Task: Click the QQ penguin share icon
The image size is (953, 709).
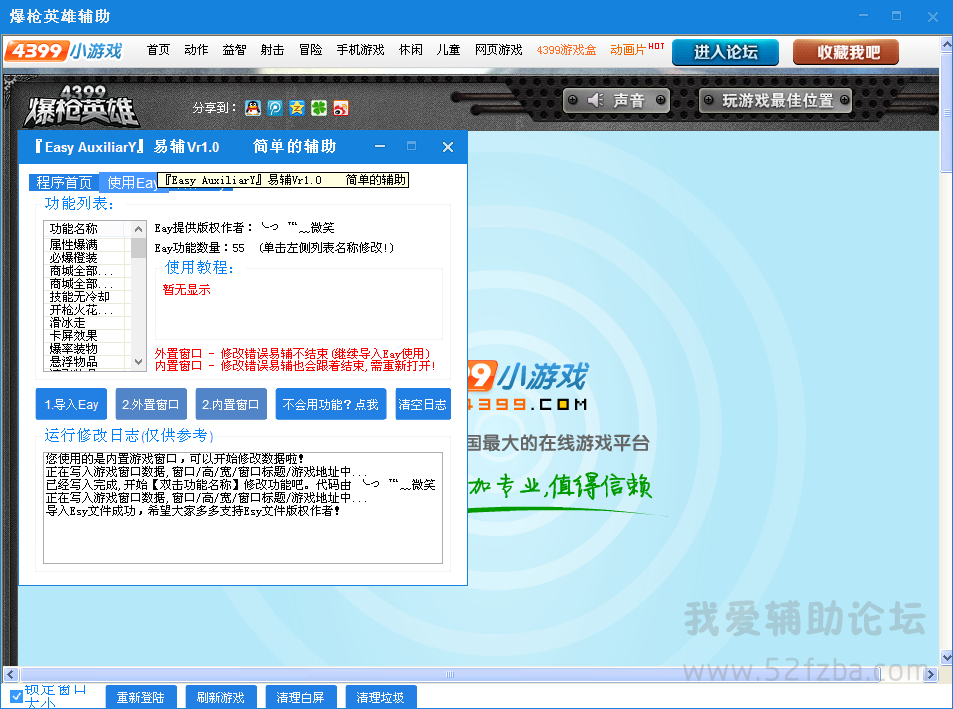Action: coord(253,108)
